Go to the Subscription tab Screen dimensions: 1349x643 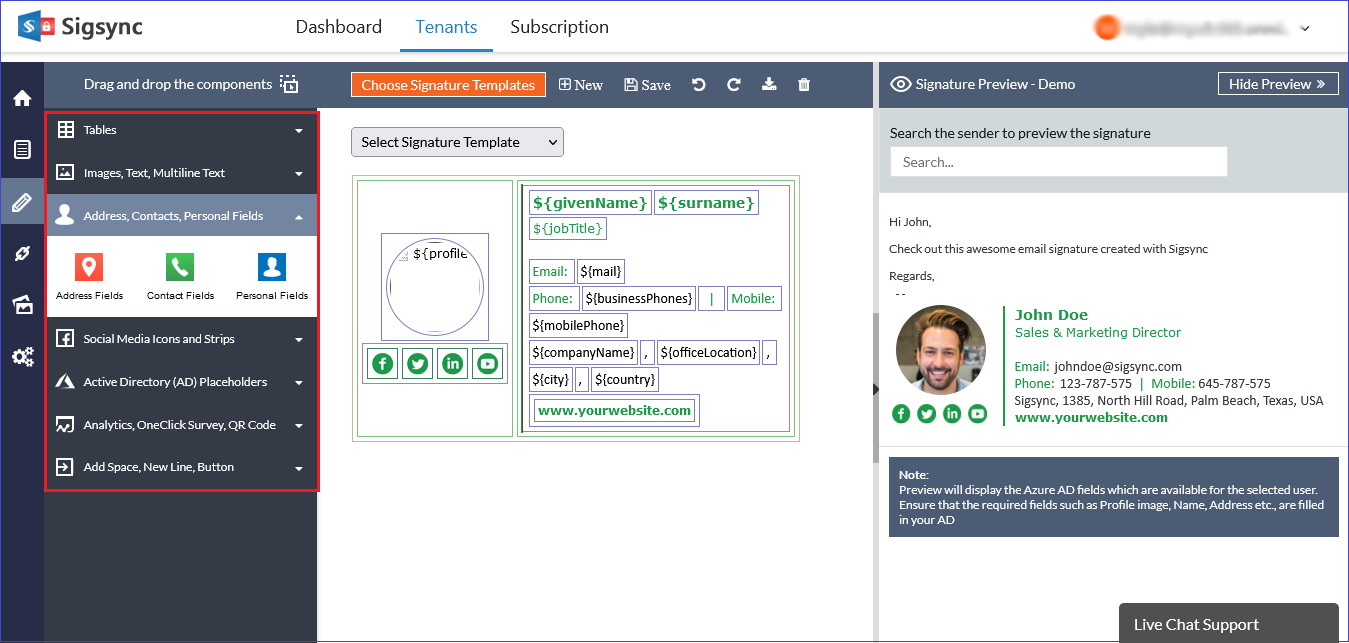(559, 27)
